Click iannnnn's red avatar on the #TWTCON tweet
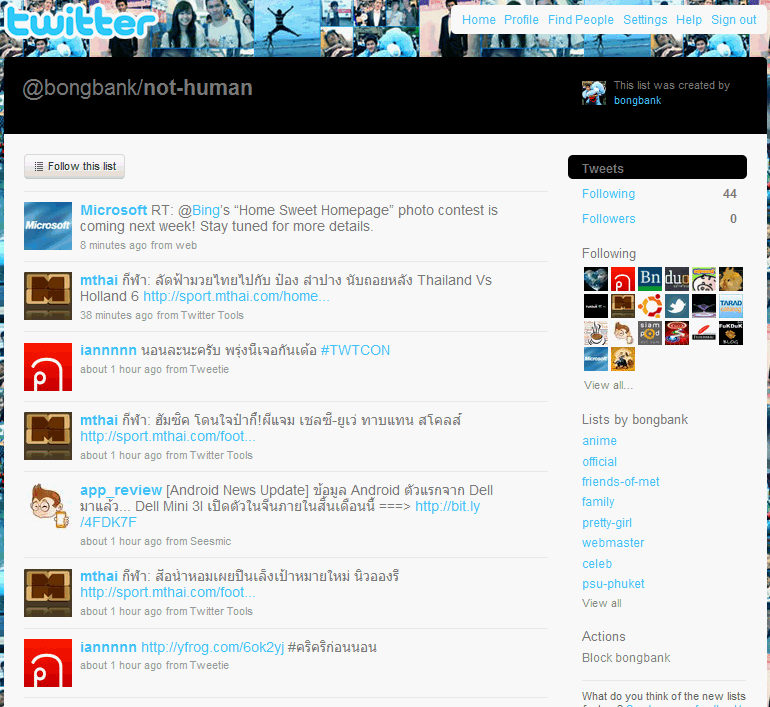The height and width of the screenshot is (707, 770). click(48, 367)
